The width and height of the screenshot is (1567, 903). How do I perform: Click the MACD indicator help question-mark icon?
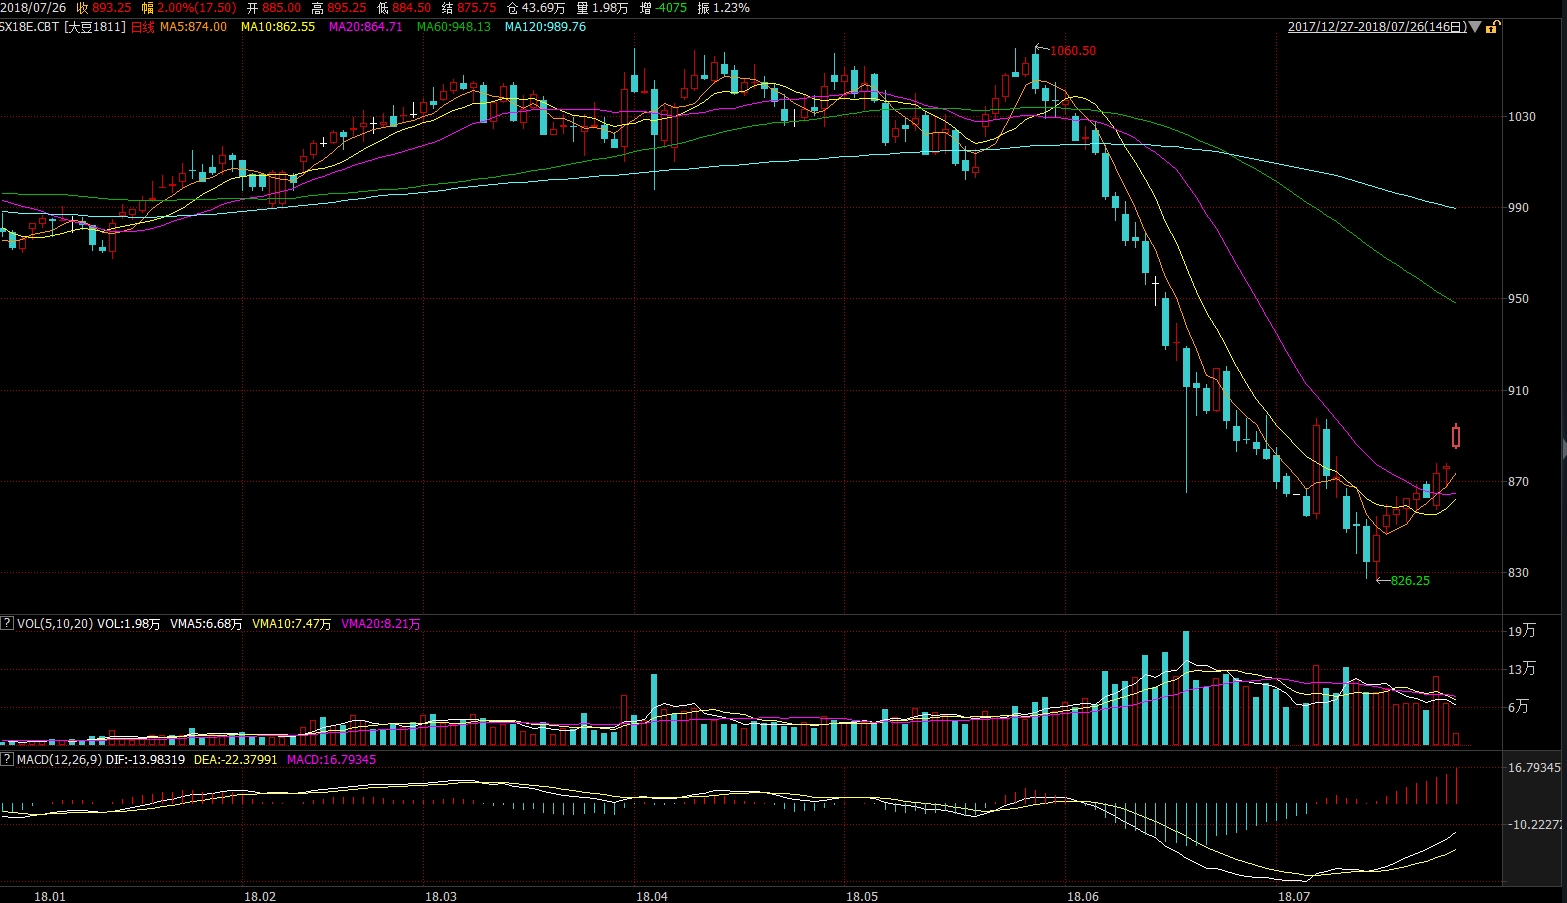[x=7, y=759]
